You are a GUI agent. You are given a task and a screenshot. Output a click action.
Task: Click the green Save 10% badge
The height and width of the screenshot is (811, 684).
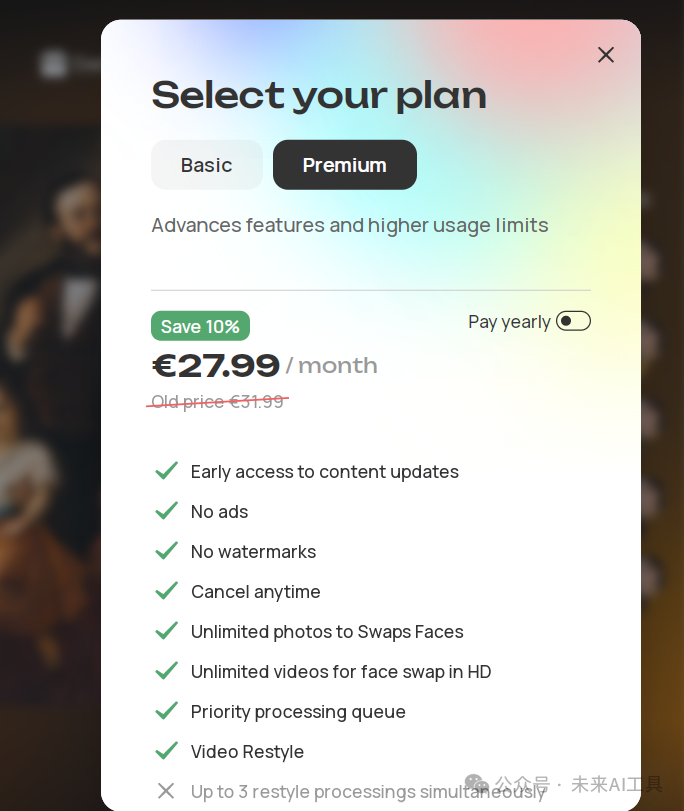[200, 326]
